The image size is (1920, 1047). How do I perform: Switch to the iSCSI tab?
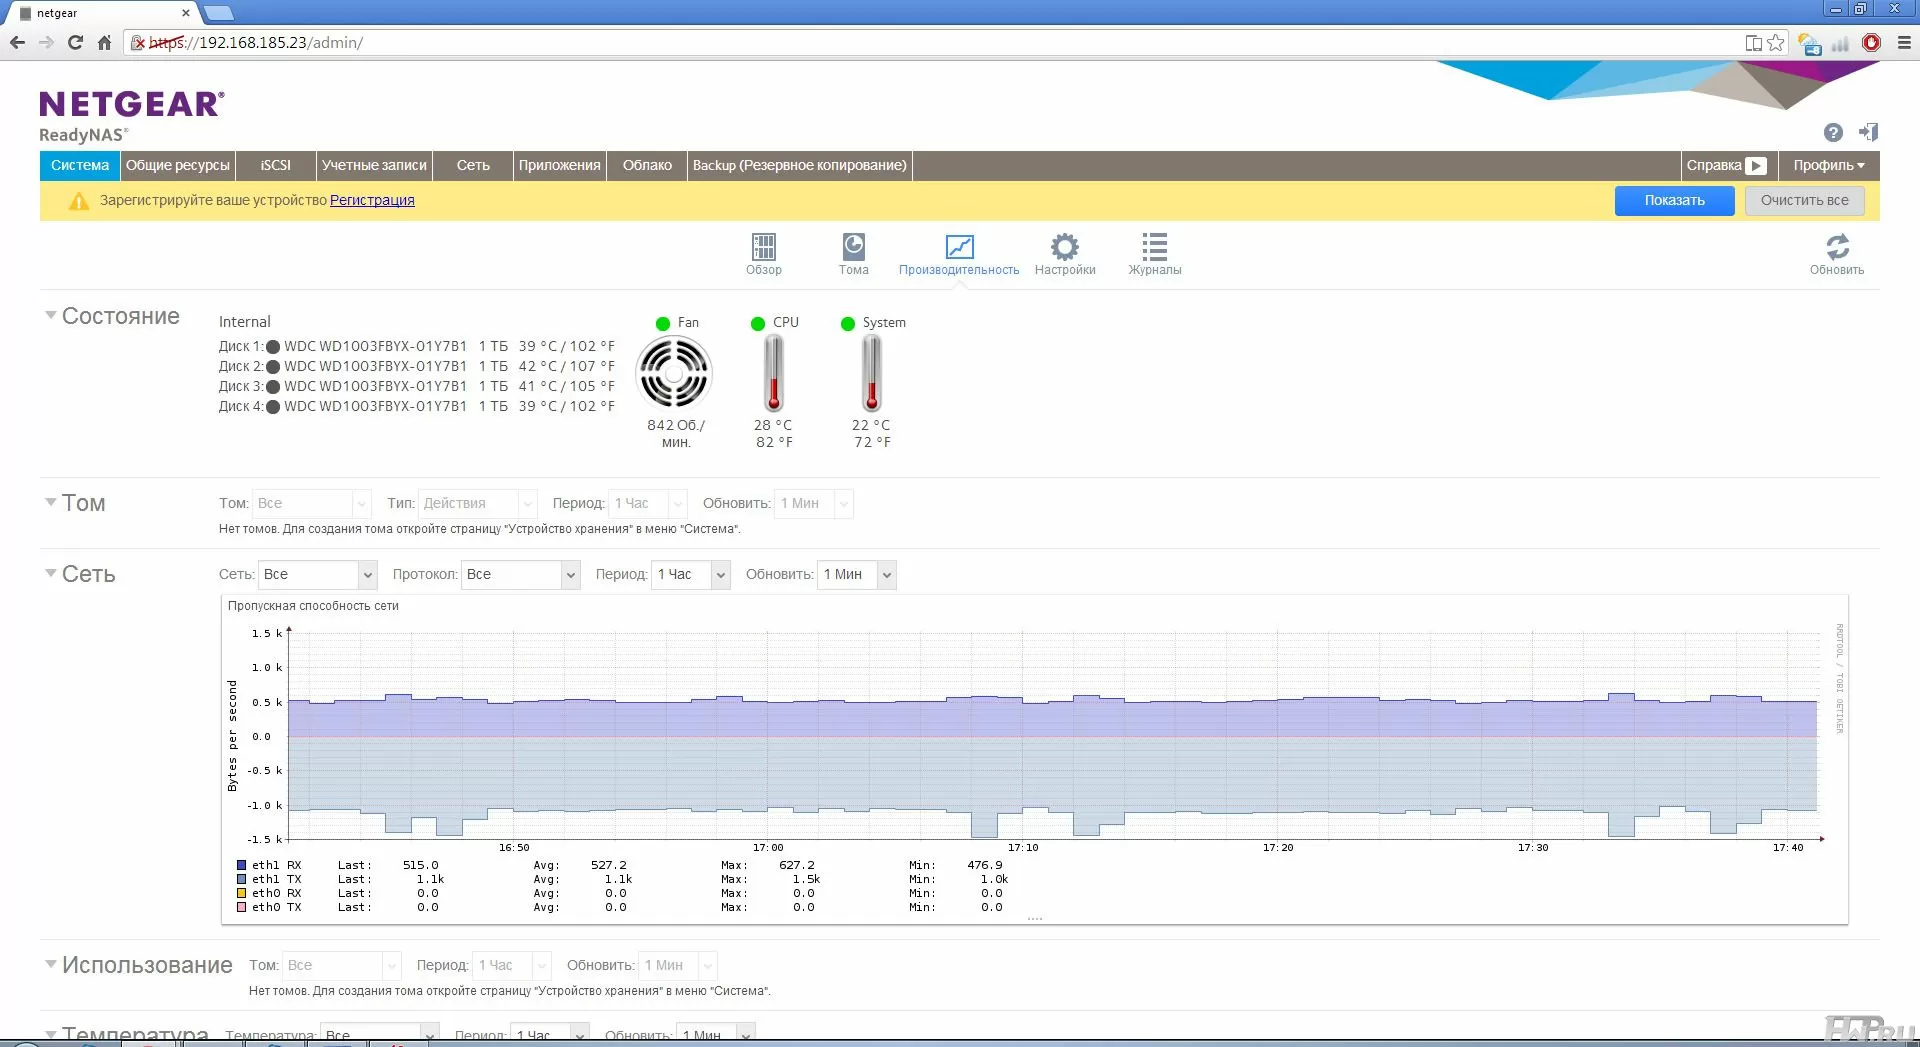[x=276, y=166]
